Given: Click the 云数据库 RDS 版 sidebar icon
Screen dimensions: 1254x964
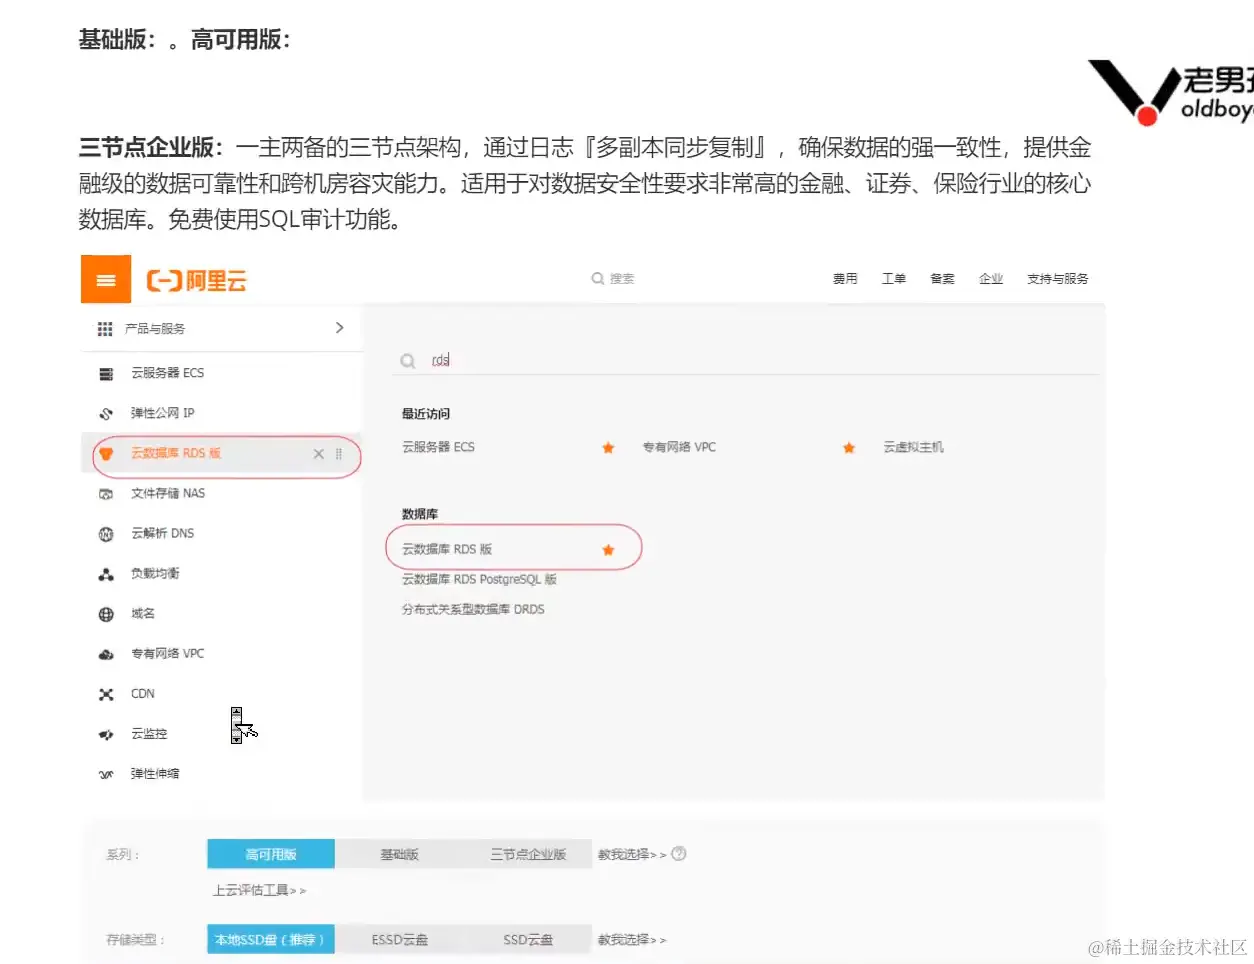Looking at the screenshot, I should tap(106, 454).
